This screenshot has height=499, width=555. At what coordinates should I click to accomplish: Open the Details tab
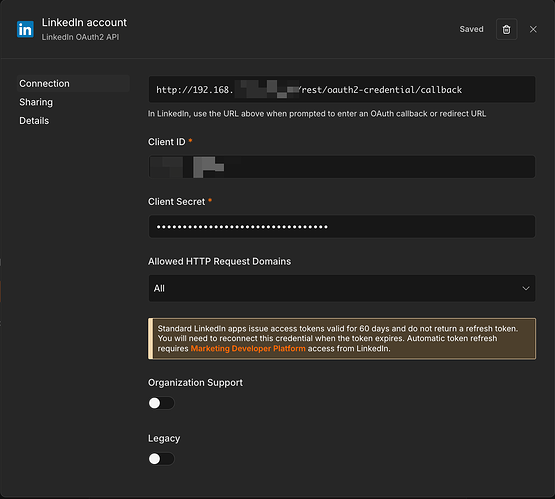pyautogui.click(x=34, y=121)
